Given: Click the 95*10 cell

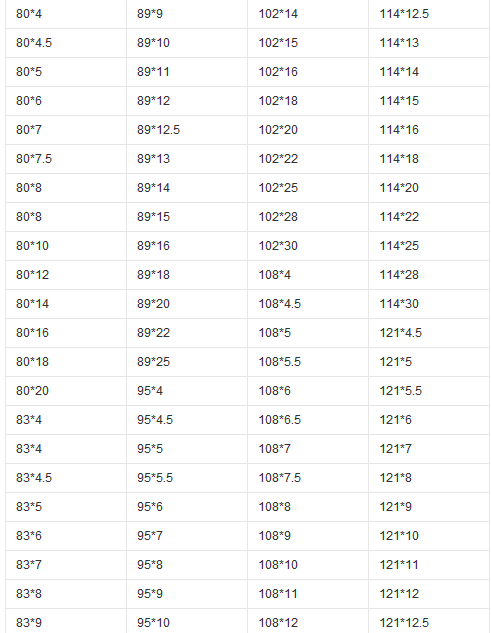Looking at the screenshot, I should pyautogui.click(x=187, y=622).
